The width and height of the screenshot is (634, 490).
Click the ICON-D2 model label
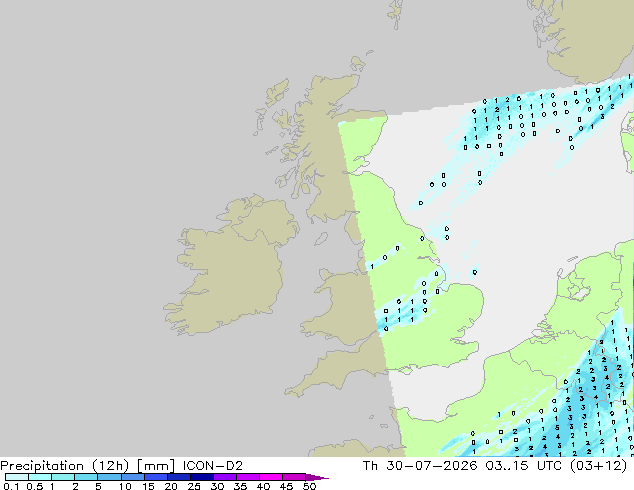pyautogui.click(x=213, y=466)
